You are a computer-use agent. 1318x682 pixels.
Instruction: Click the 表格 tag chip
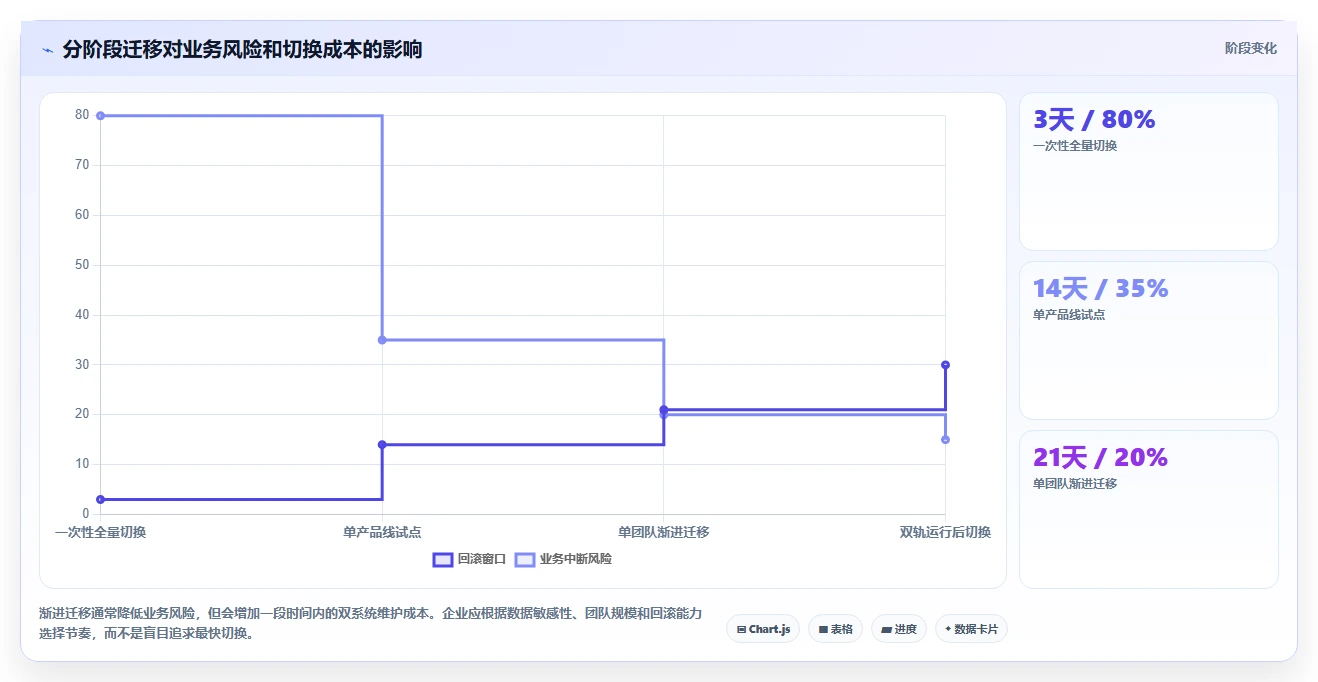tap(835, 629)
